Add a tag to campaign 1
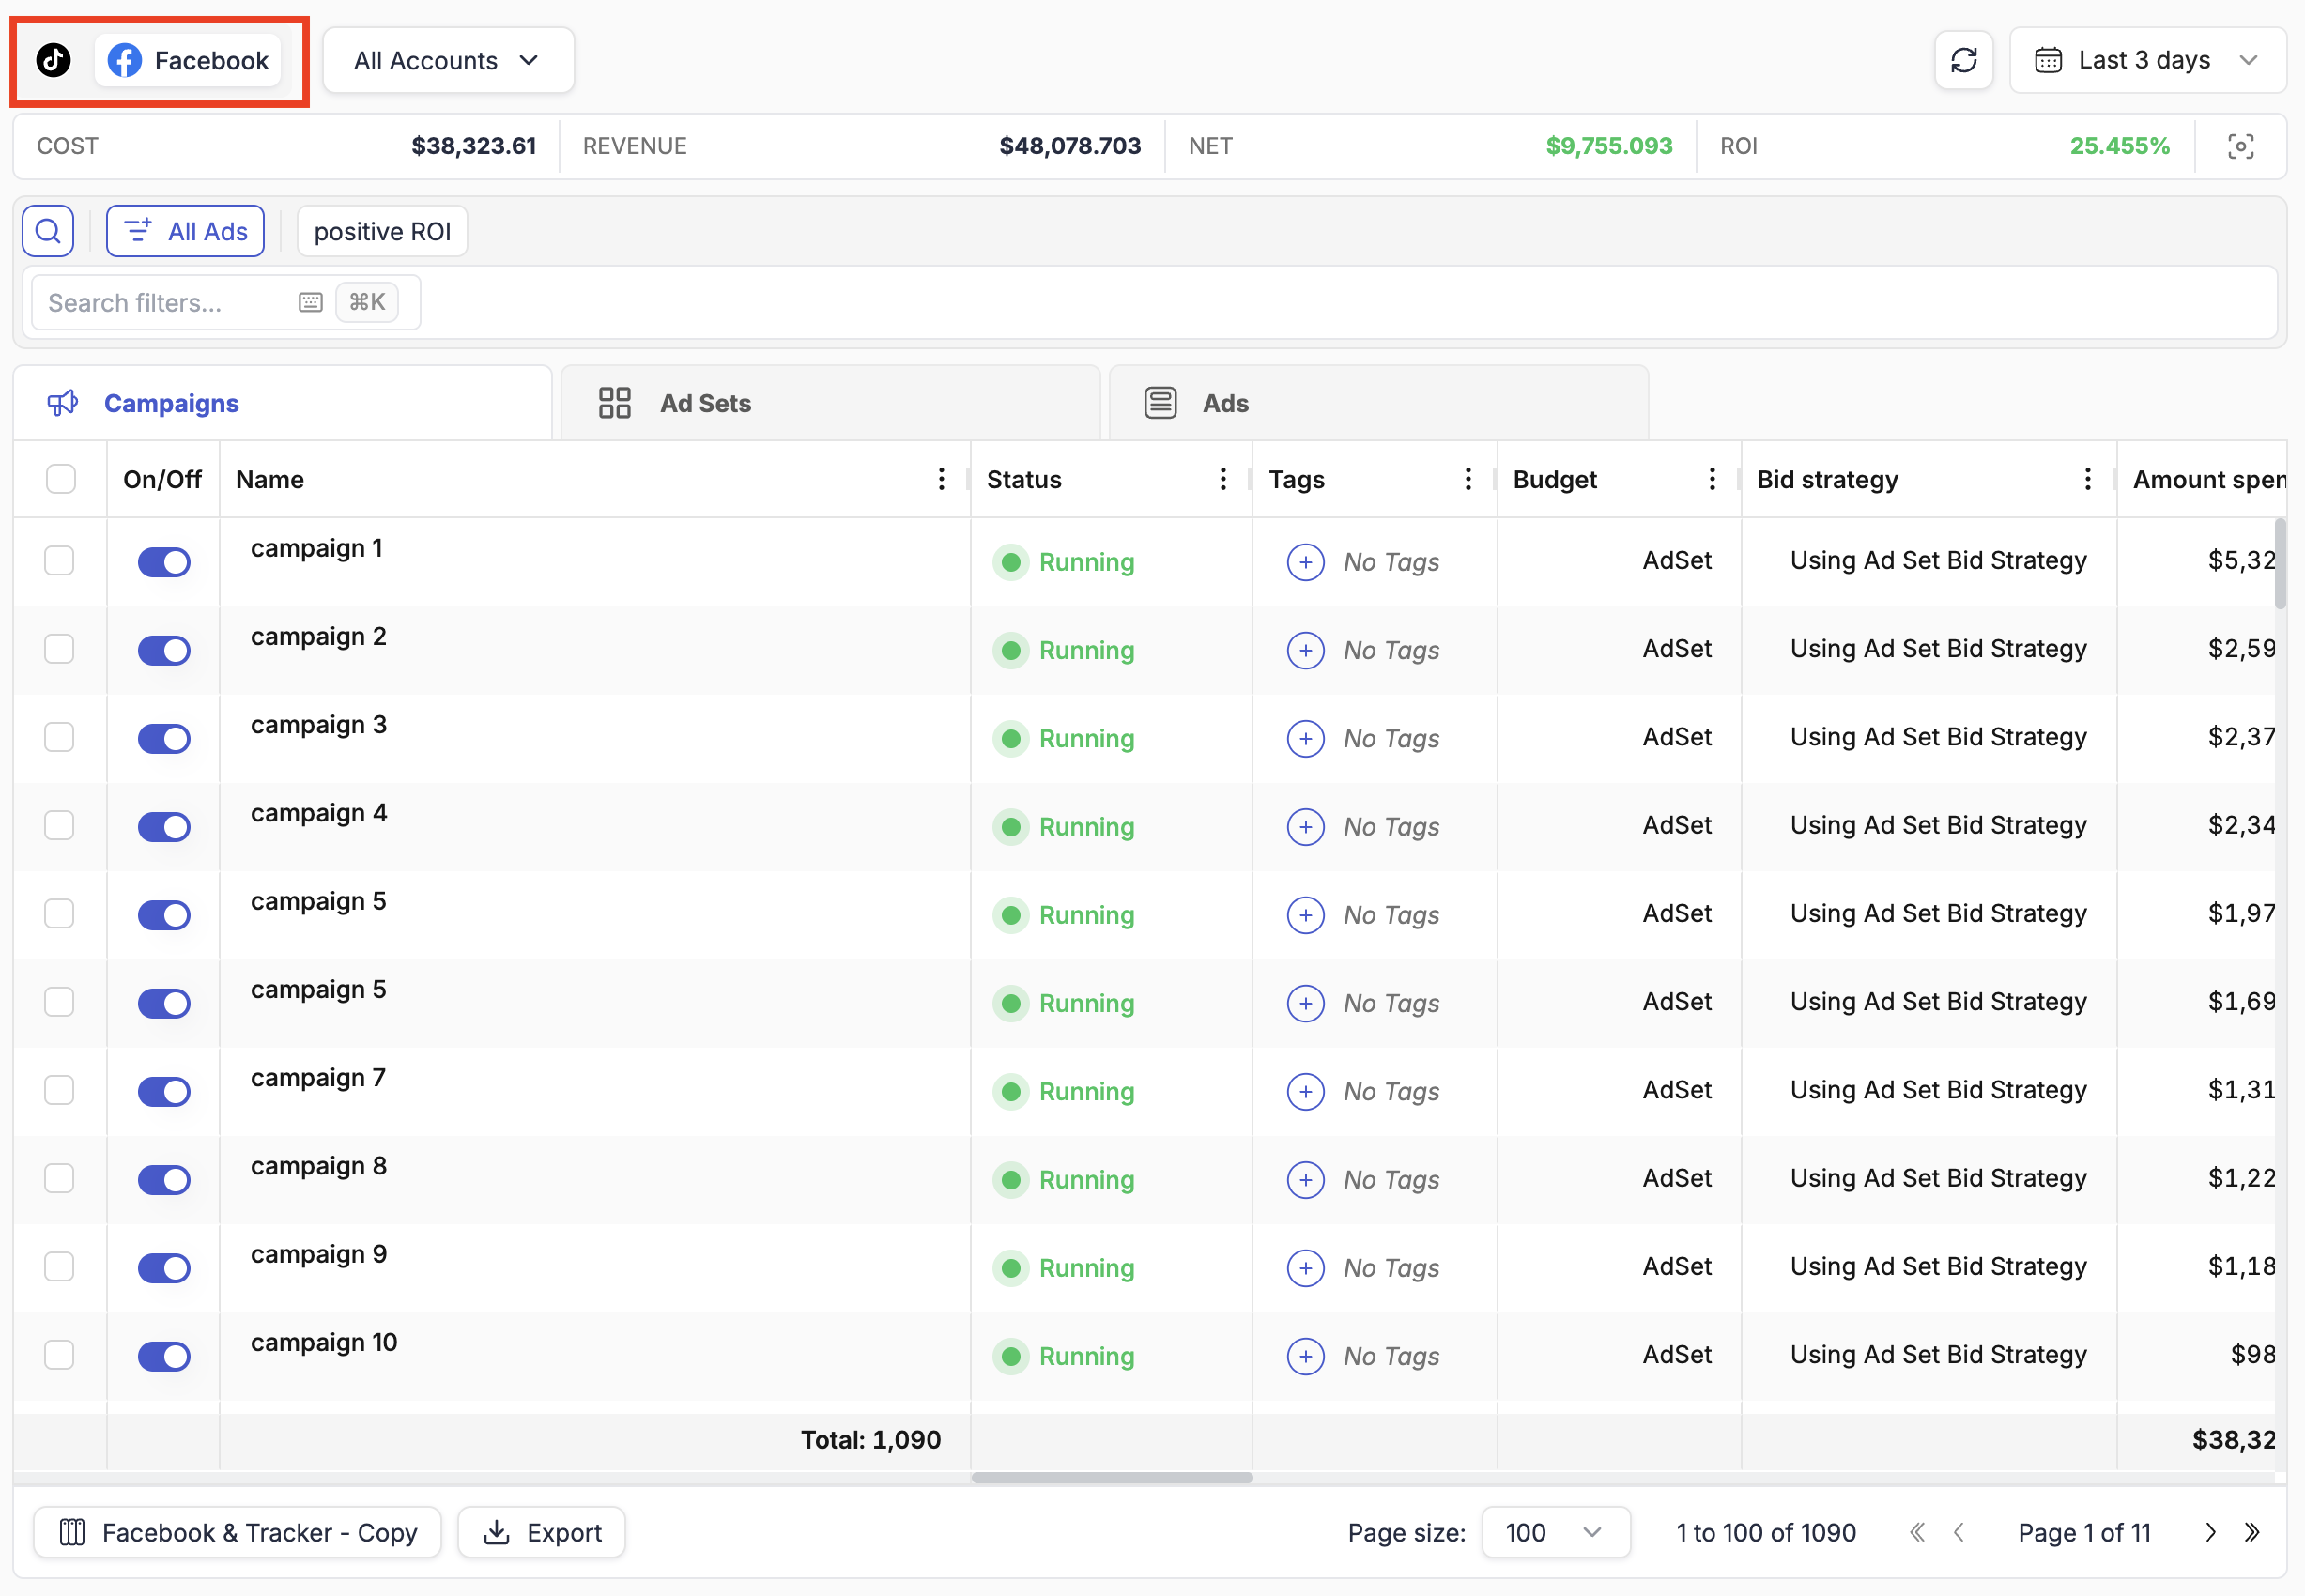Image resolution: width=2305 pixels, height=1596 pixels. 1305,562
